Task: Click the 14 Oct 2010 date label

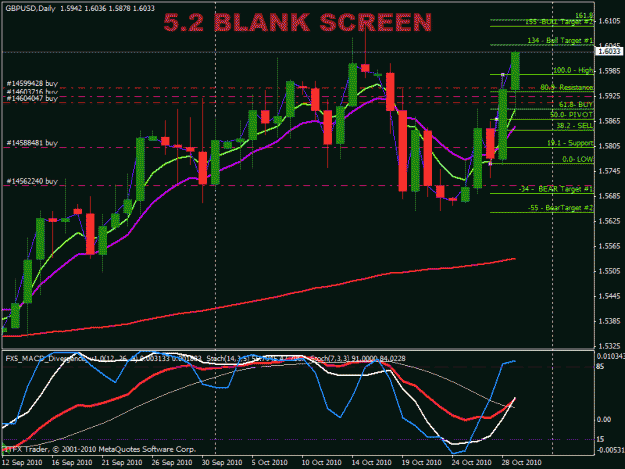Action: 371,462
